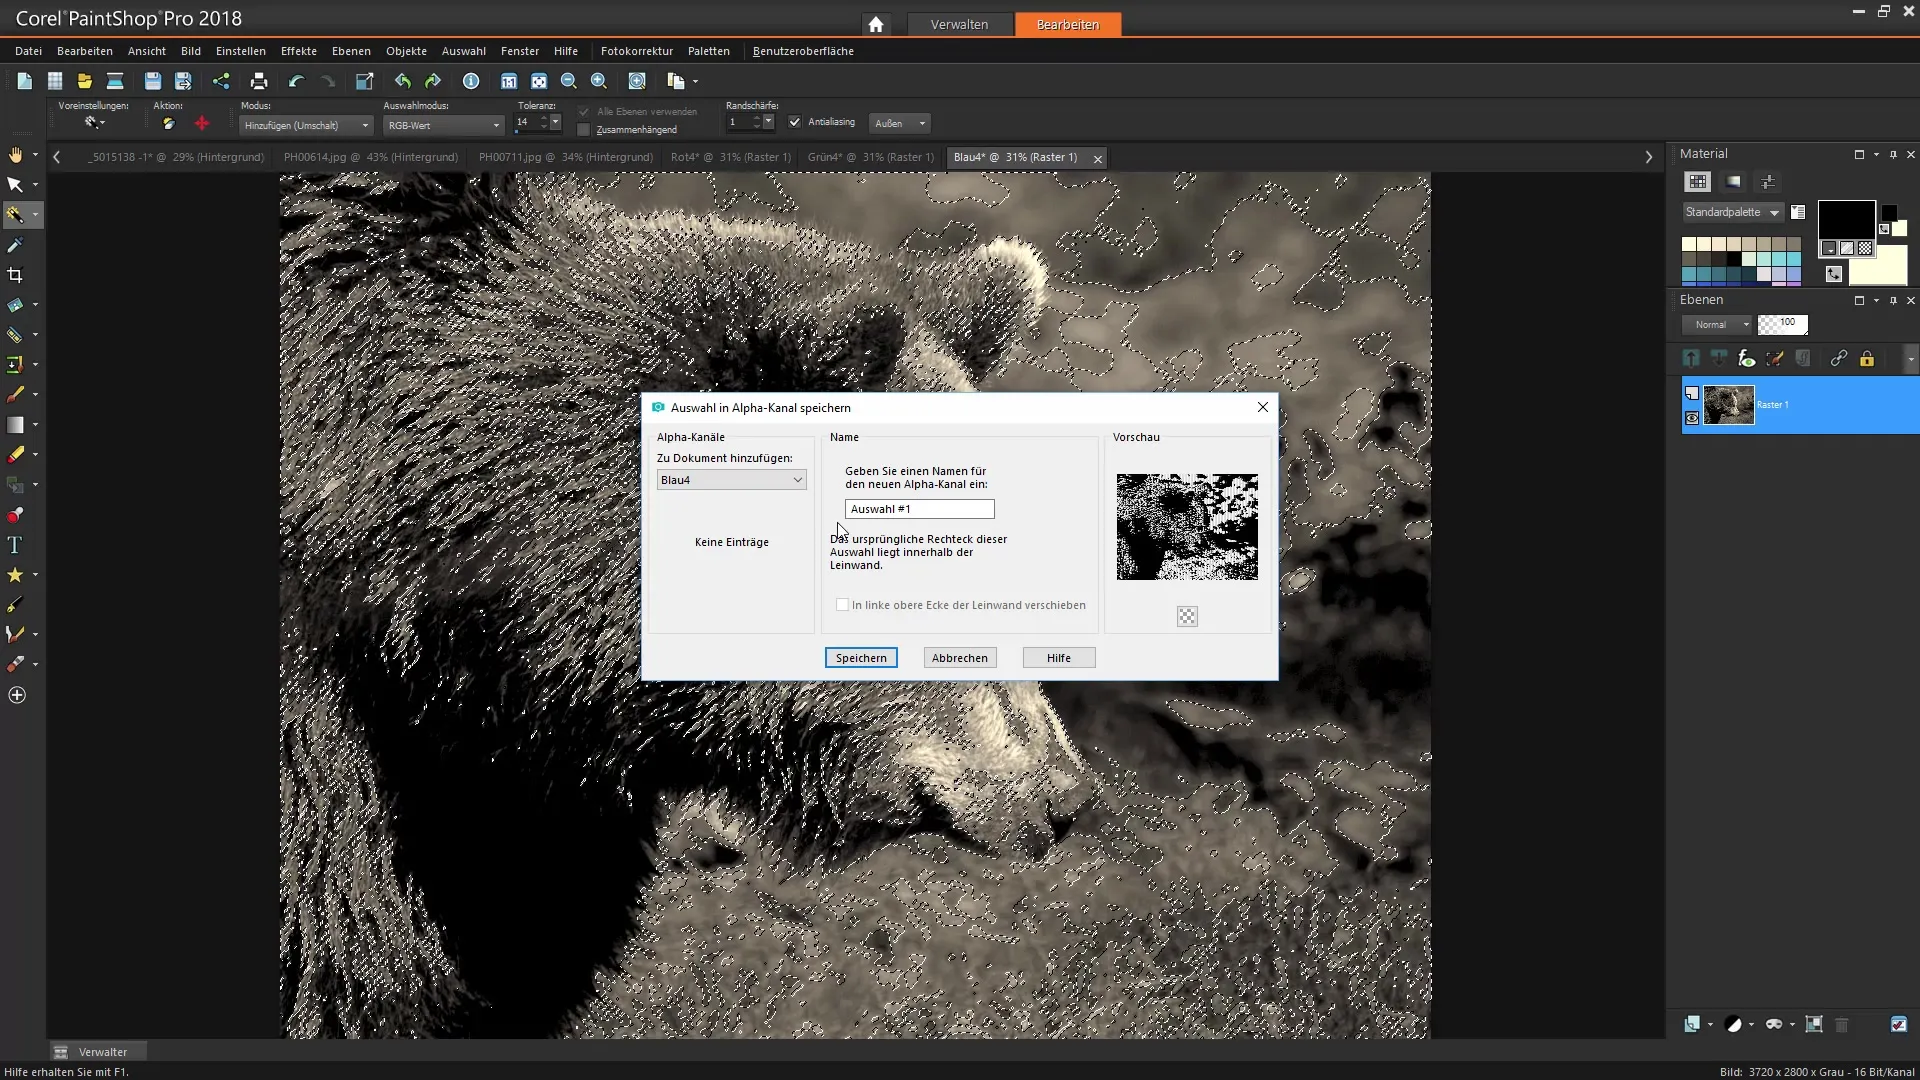The width and height of the screenshot is (1920, 1080).
Task: Create a new image via toolbar icon
Action: [24, 81]
